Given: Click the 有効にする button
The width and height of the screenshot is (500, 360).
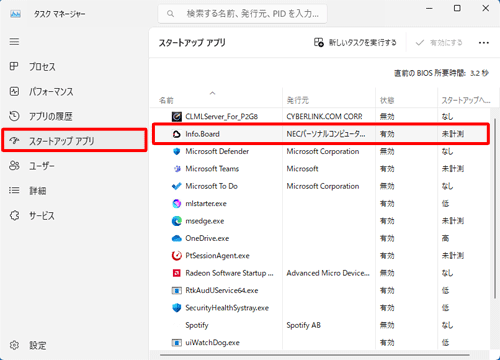Looking at the screenshot, I should [x=439, y=43].
